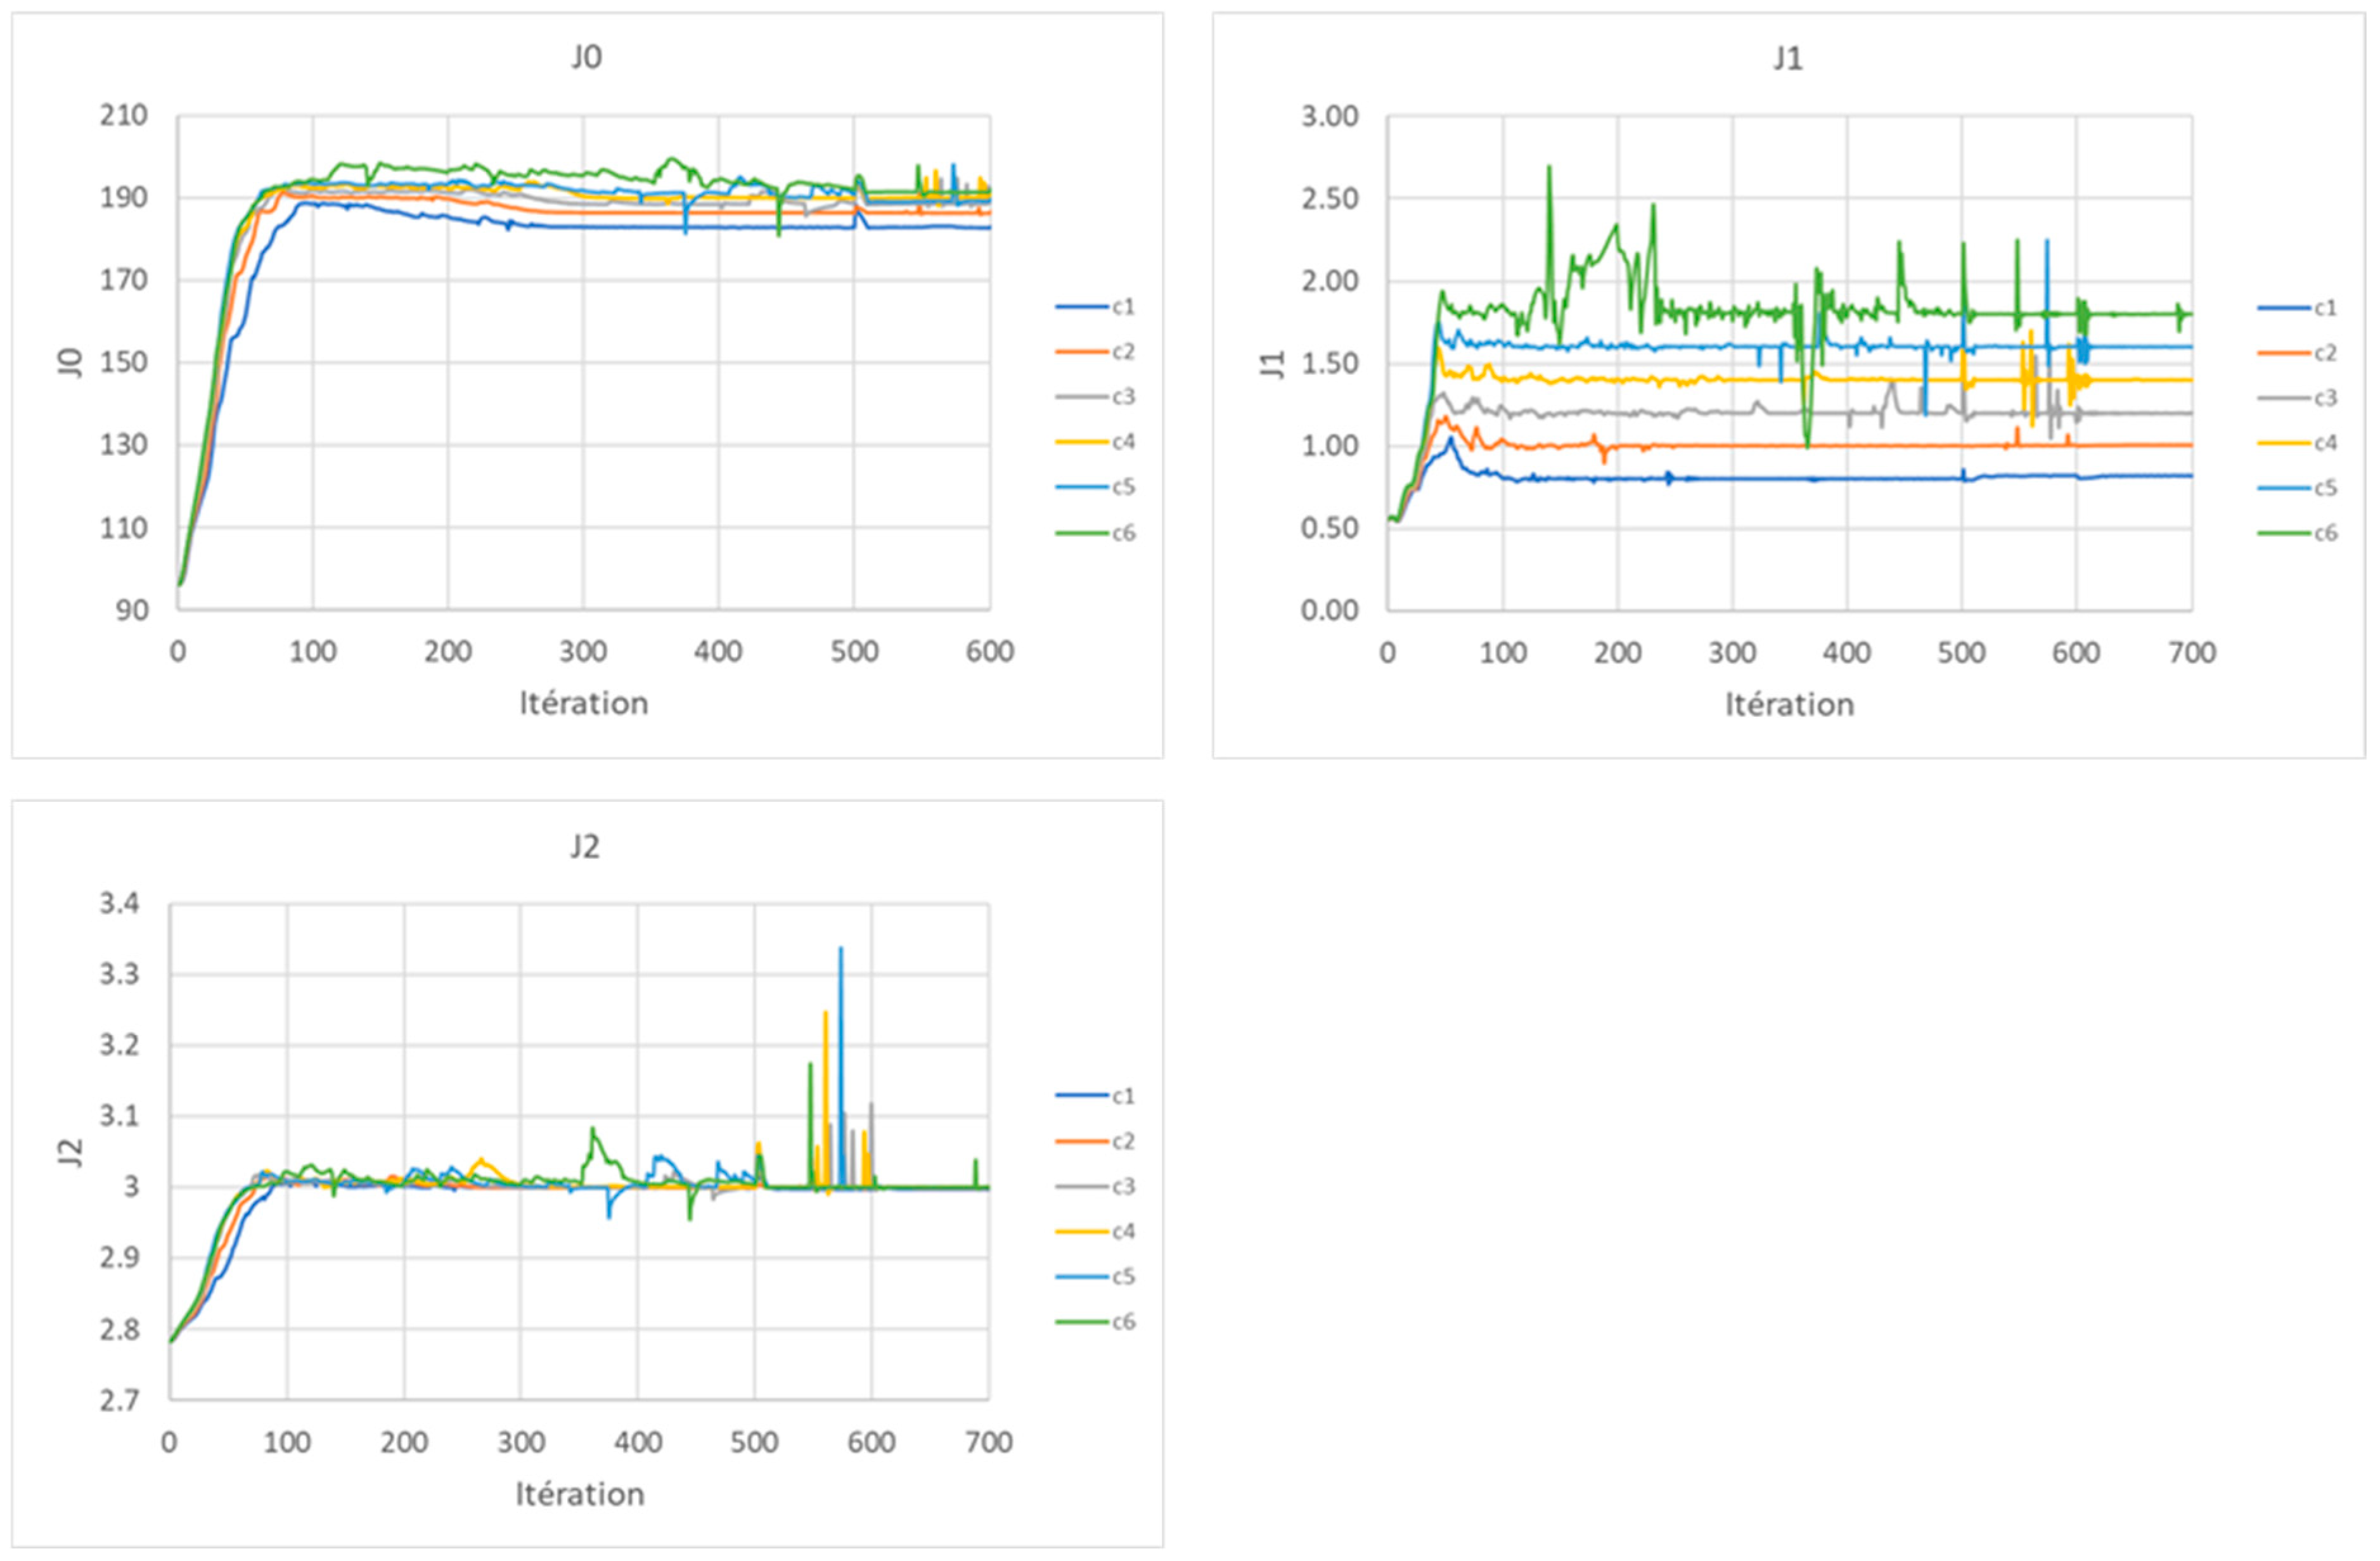The image size is (2380, 1561).
Task: Click Itération axis label under J2 chart
Action: [579, 1494]
